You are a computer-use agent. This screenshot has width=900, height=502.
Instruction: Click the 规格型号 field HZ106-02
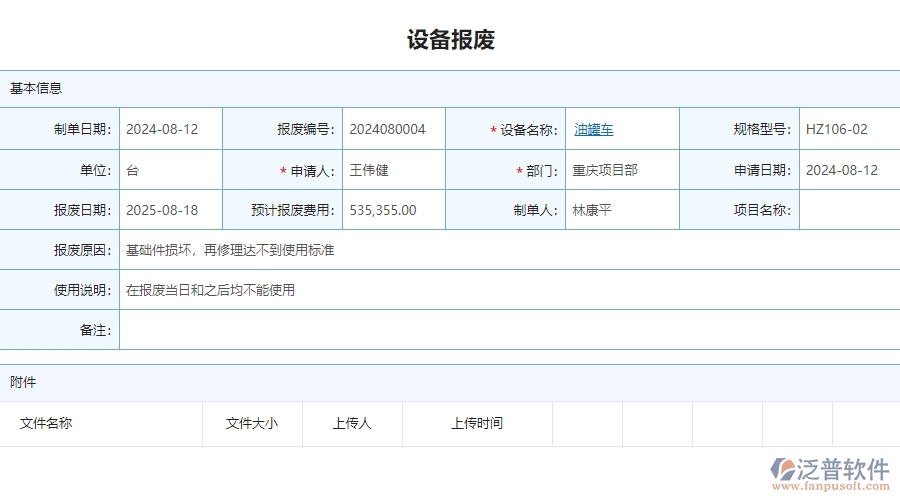[x=848, y=129]
